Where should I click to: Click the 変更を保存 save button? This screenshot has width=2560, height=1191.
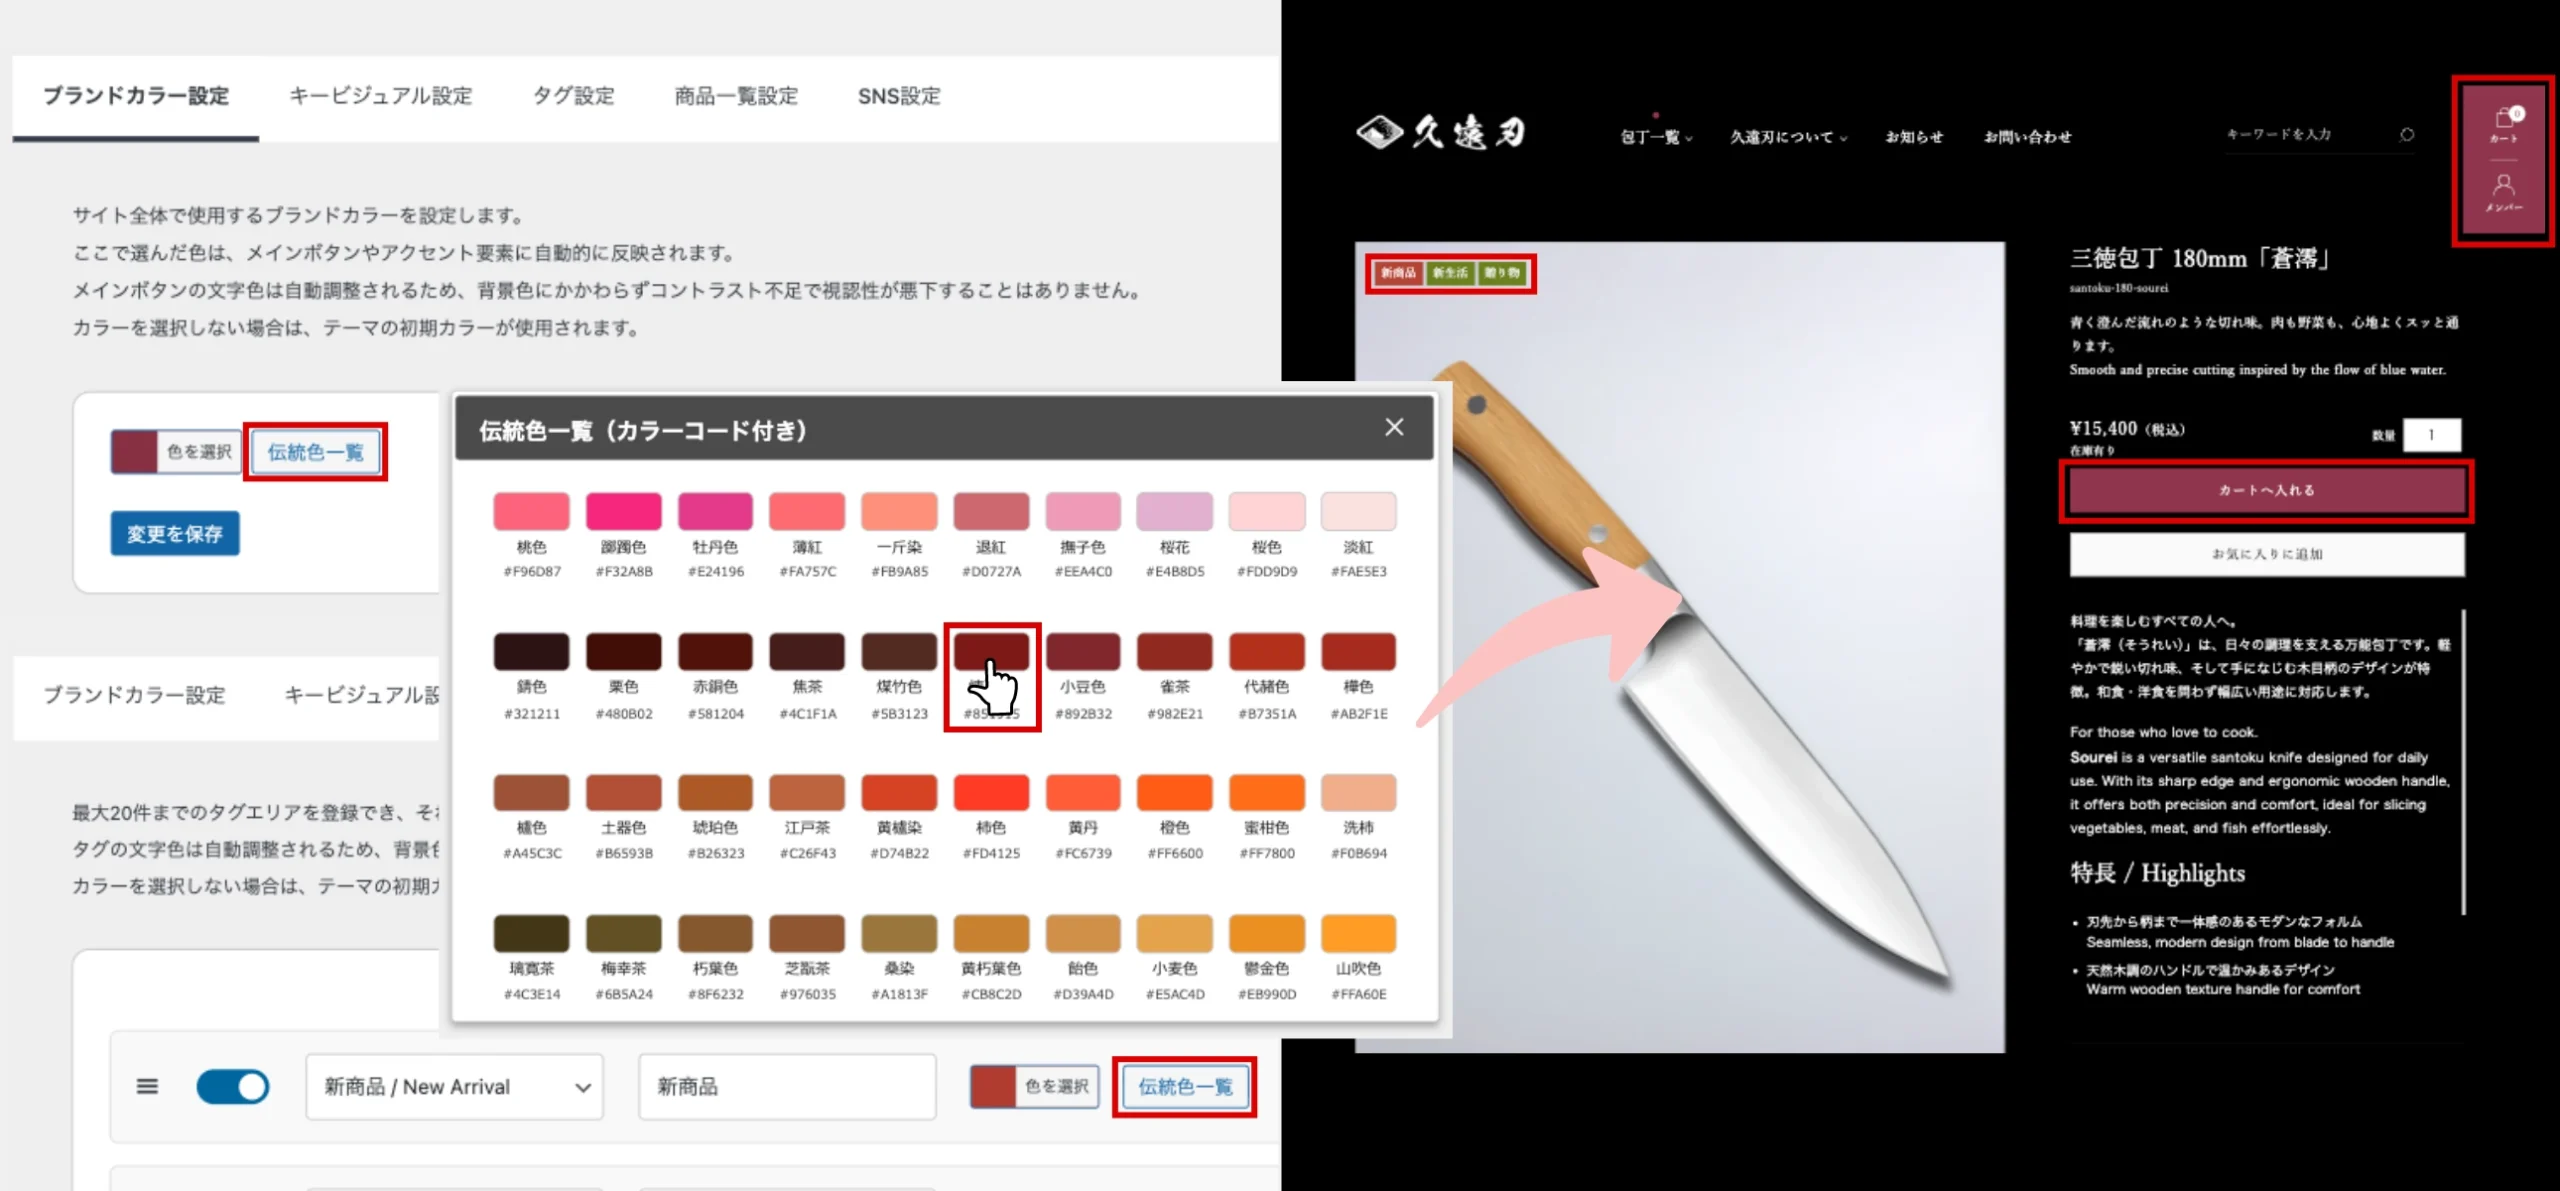pos(174,532)
